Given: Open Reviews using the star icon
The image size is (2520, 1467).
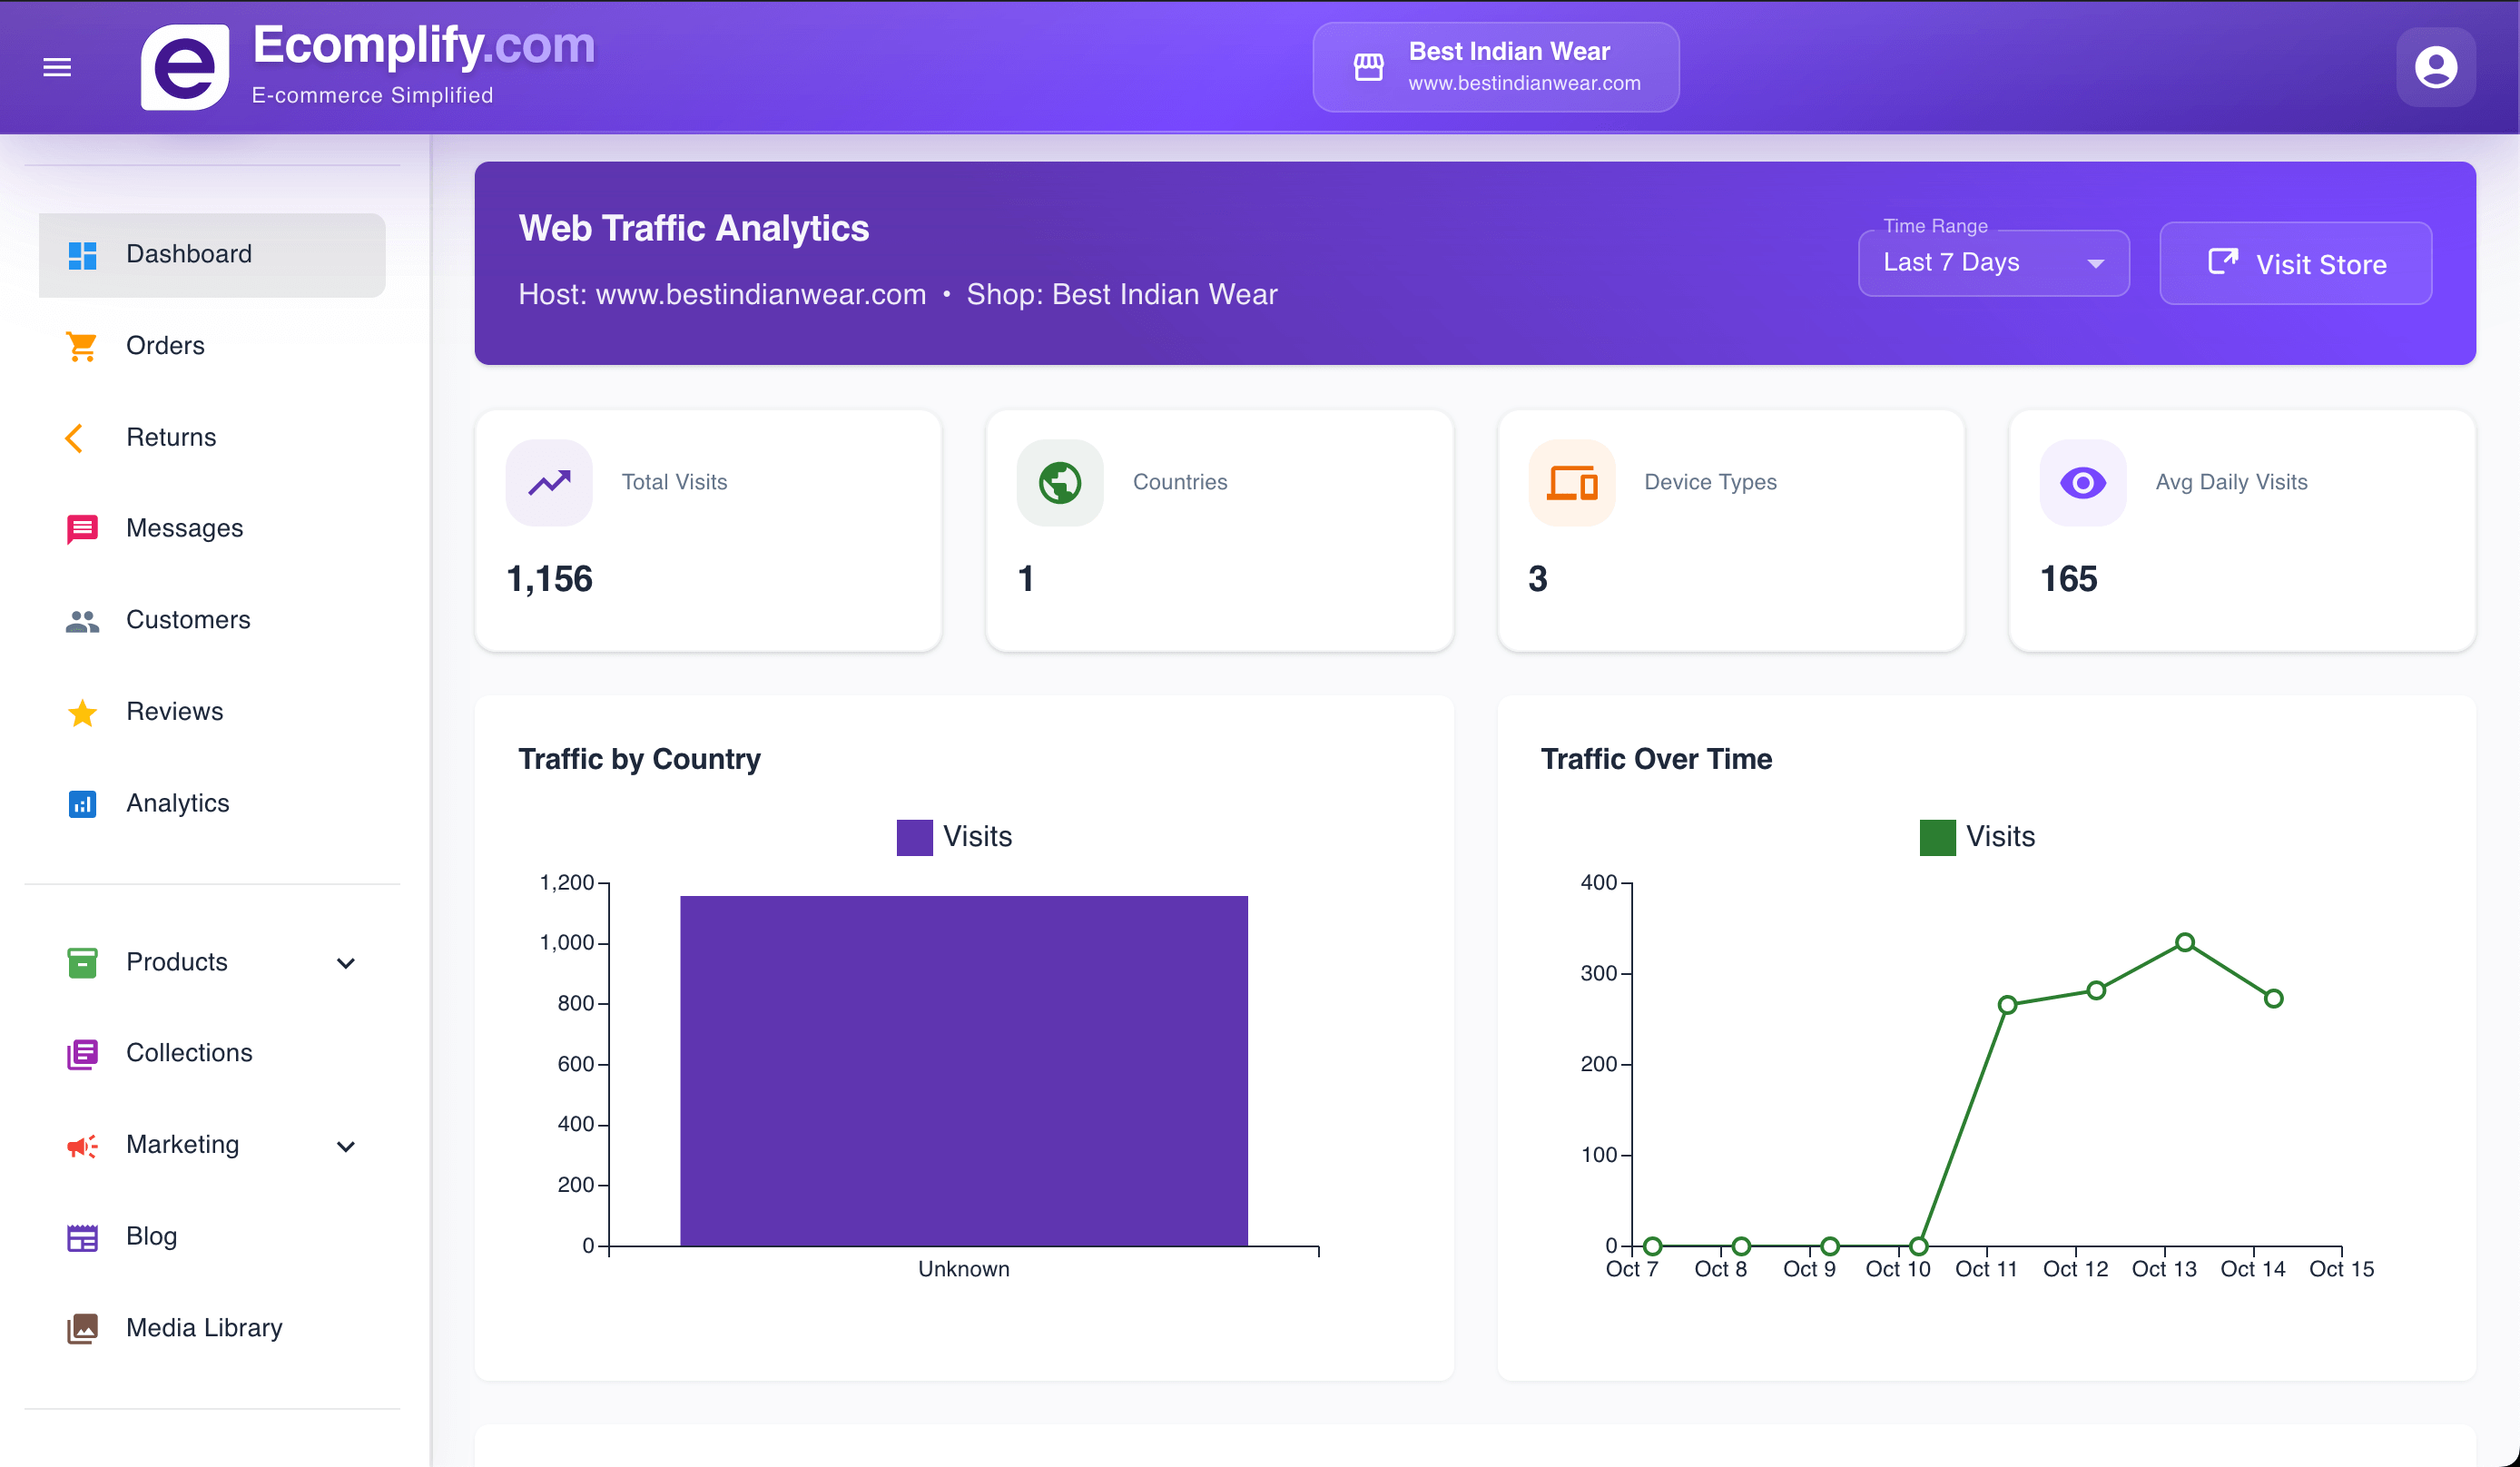Looking at the screenshot, I should 80,712.
